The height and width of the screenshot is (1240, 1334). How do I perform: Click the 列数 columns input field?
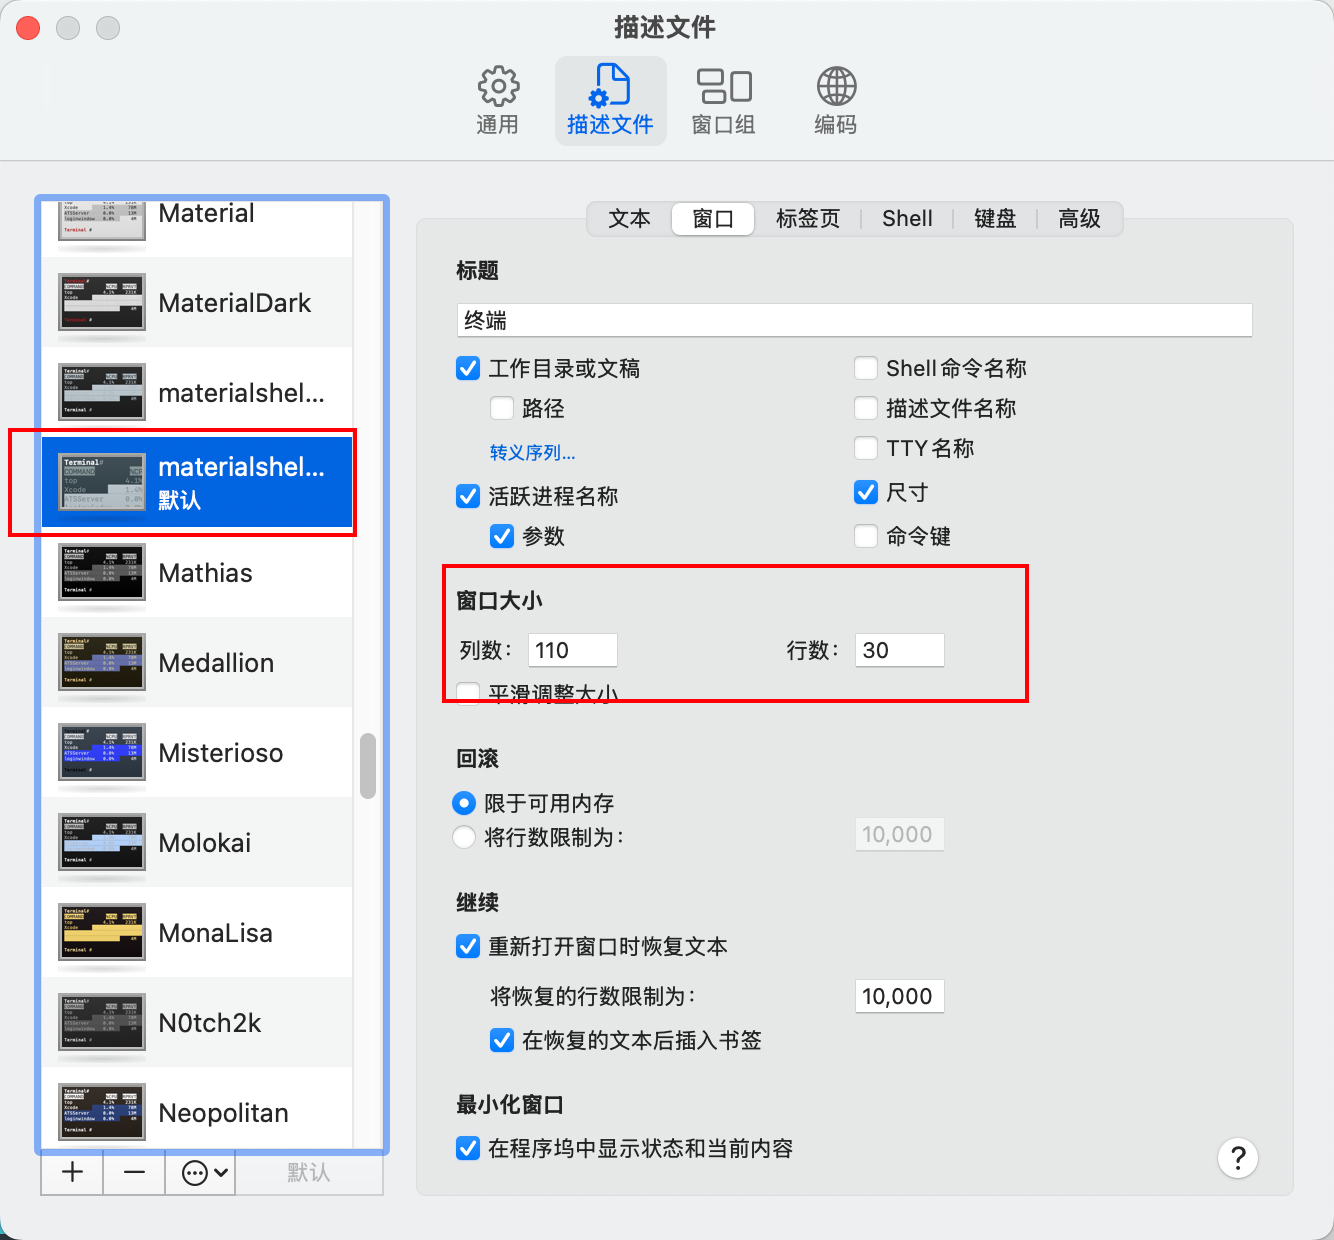tap(572, 650)
